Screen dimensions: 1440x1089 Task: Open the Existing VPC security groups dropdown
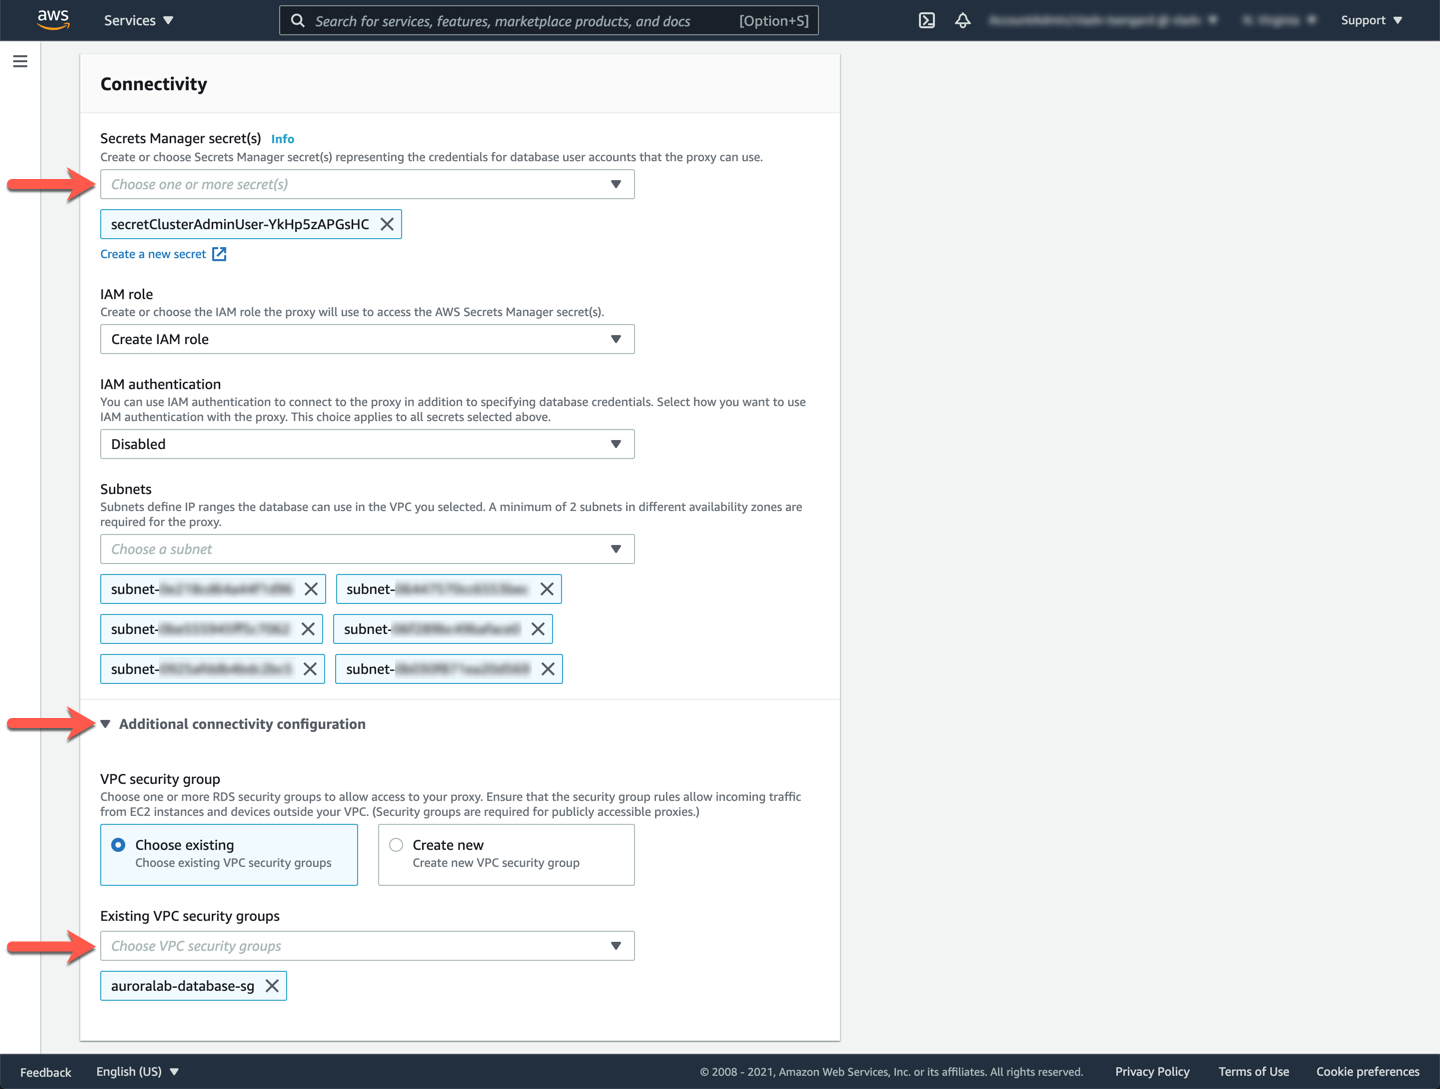367,946
